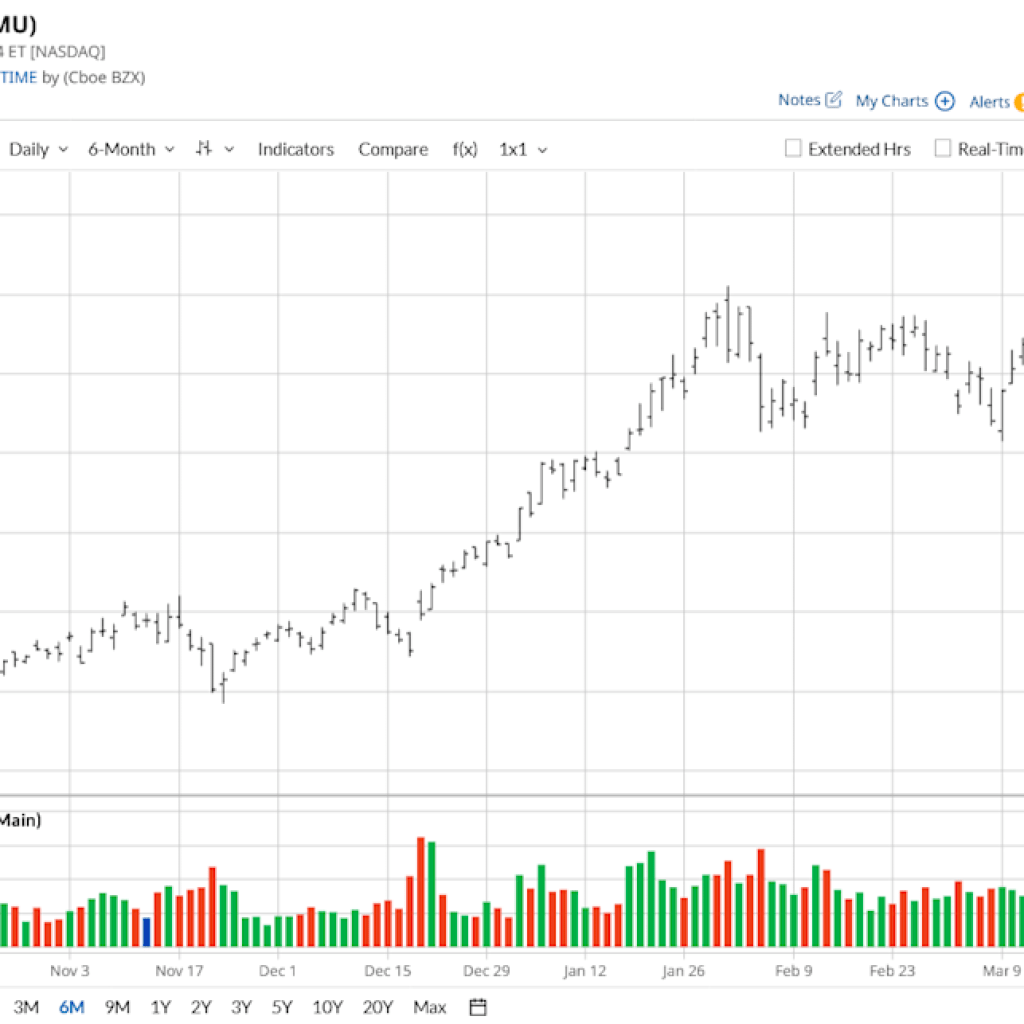This screenshot has width=1024, height=1024.
Task: Open the Indicators menu
Action: point(296,149)
